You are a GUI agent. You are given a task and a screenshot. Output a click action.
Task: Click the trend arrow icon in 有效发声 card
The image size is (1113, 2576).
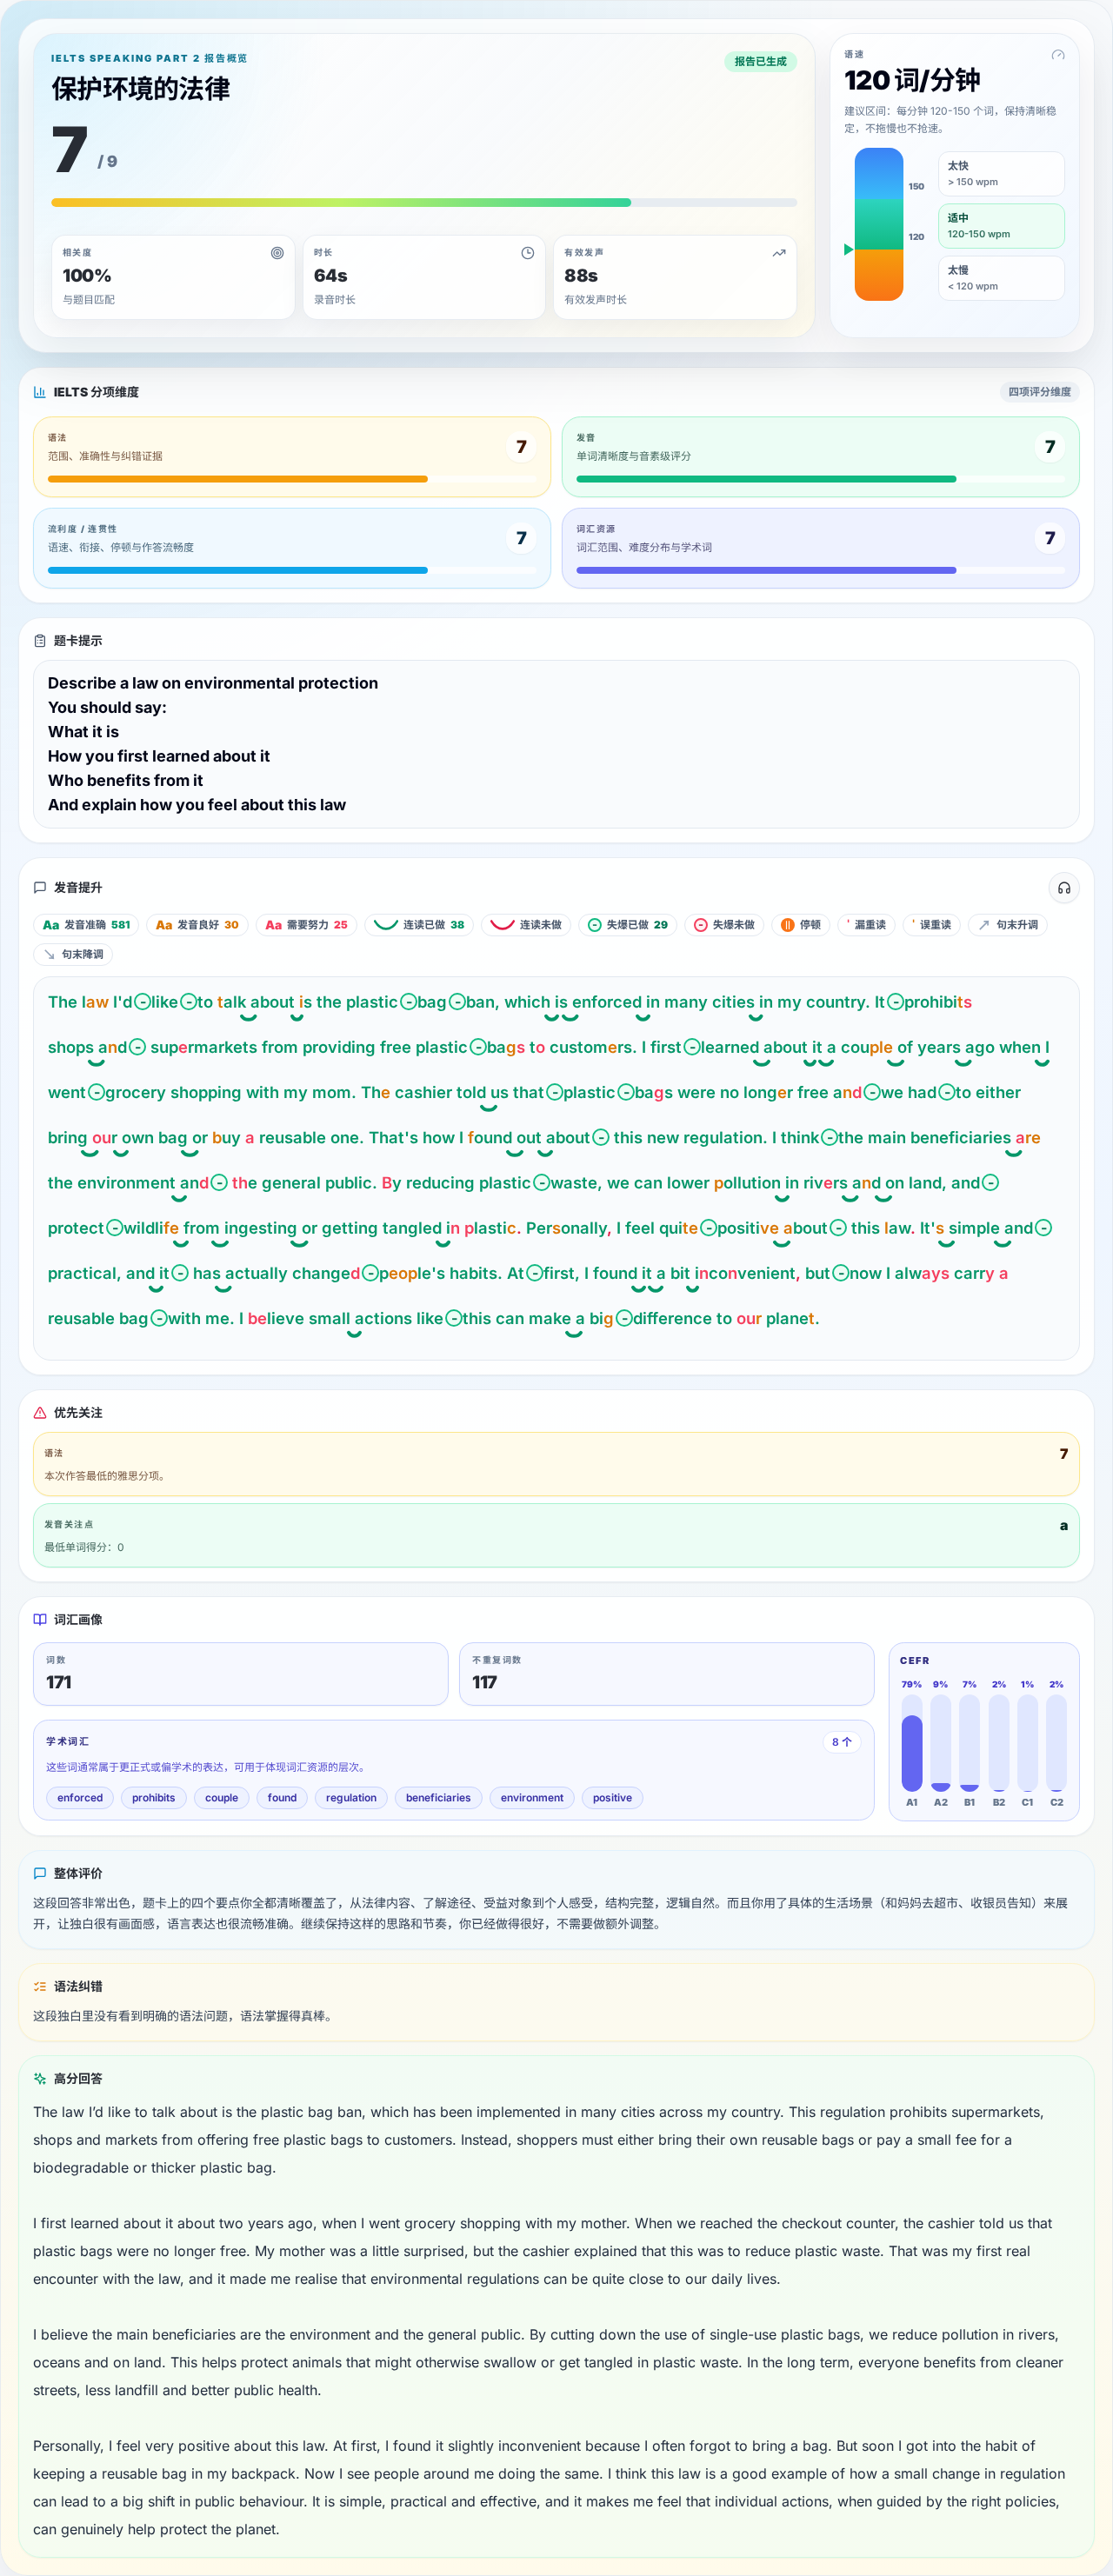coord(779,253)
